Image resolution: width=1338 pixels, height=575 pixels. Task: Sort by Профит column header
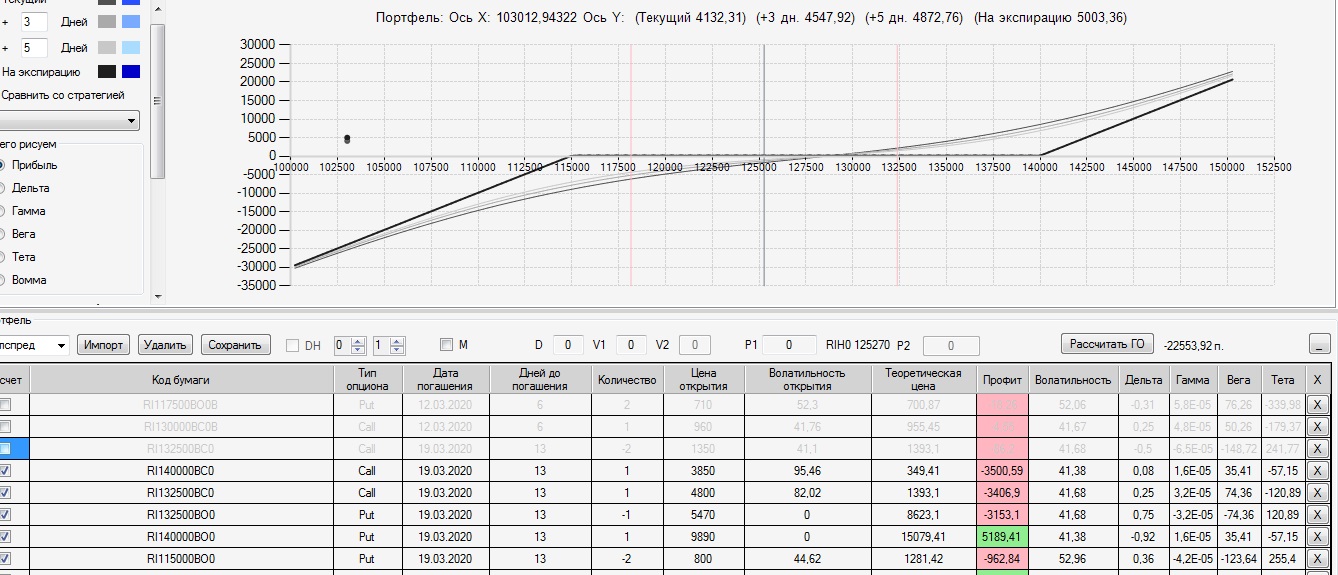(x=1002, y=380)
